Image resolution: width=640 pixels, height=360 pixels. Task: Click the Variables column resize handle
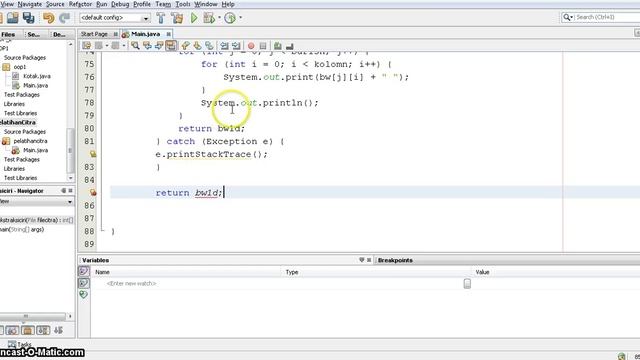(467, 283)
